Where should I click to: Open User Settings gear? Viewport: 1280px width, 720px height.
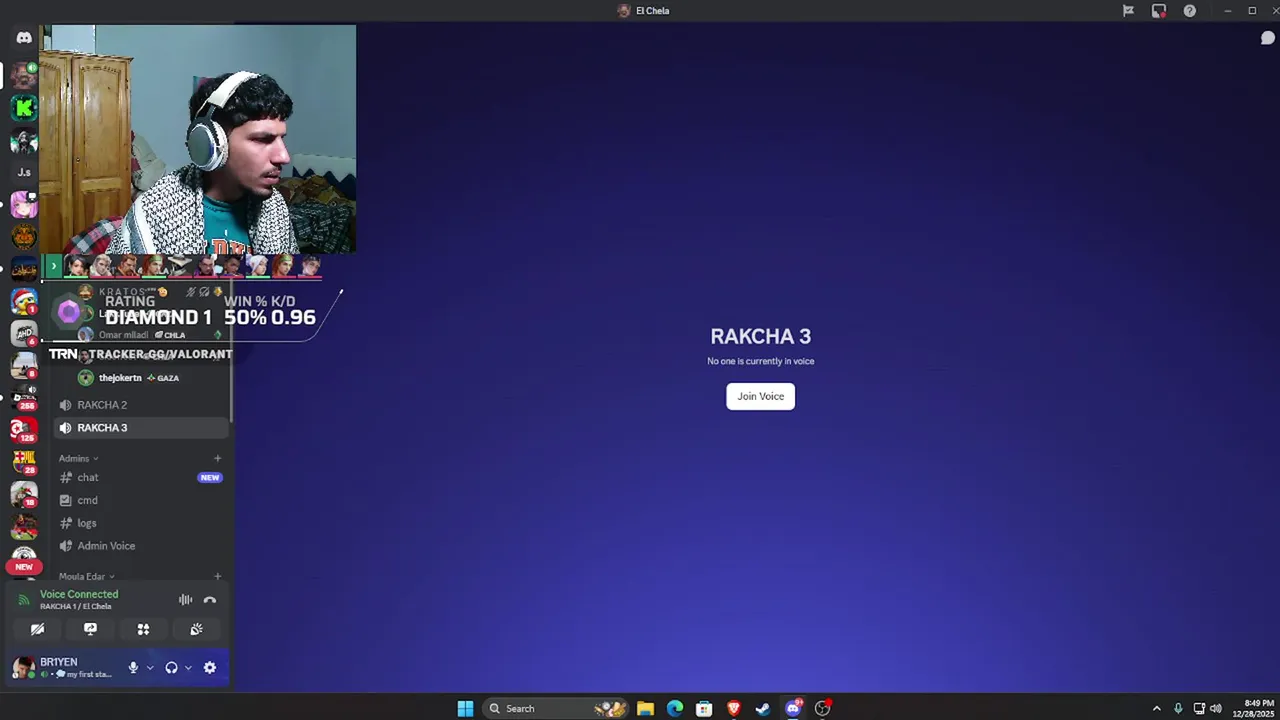point(210,668)
